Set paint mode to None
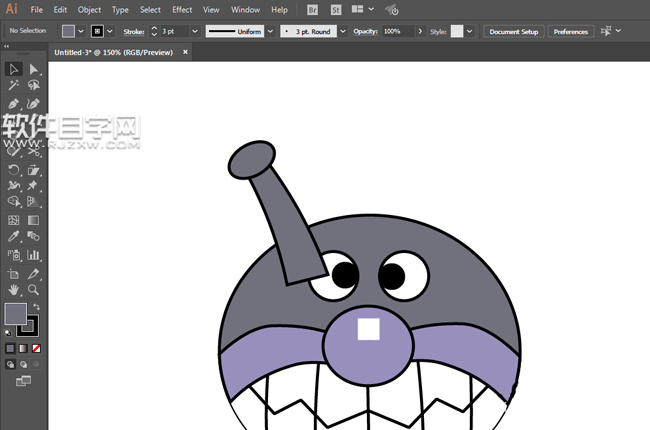This screenshot has height=430, width=650. pyautogui.click(x=37, y=348)
